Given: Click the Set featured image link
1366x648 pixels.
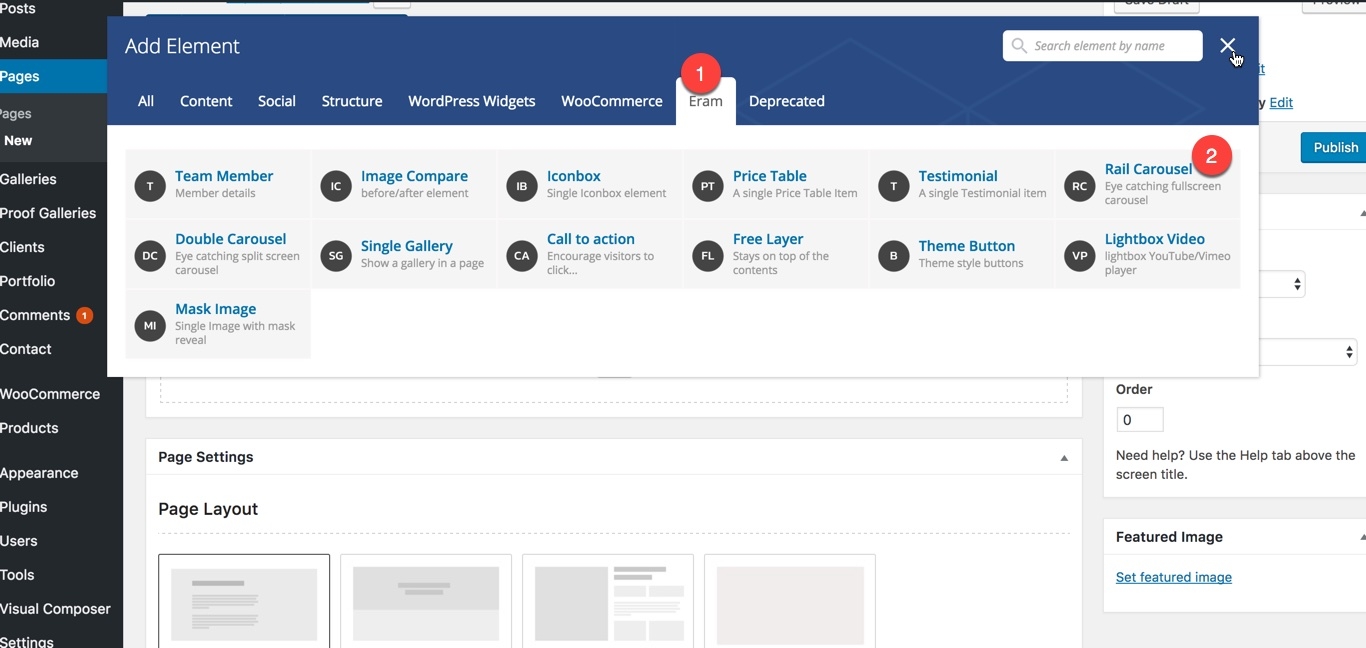Looking at the screenshot, I should (1173, 577).
